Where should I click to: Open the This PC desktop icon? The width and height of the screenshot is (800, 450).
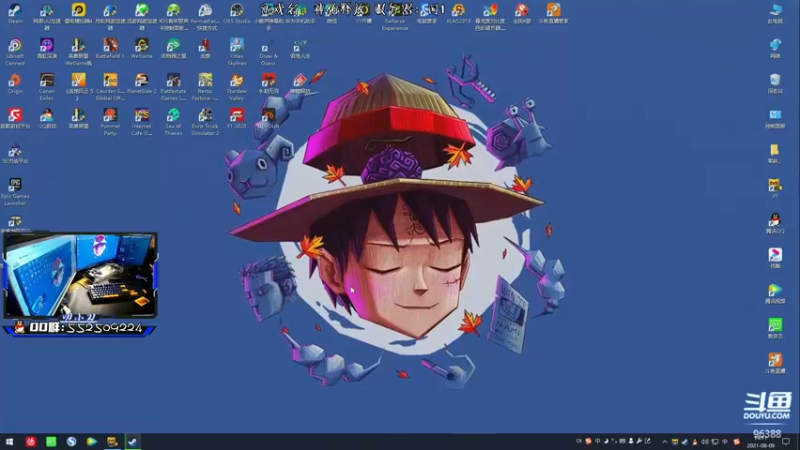(775, 14)
